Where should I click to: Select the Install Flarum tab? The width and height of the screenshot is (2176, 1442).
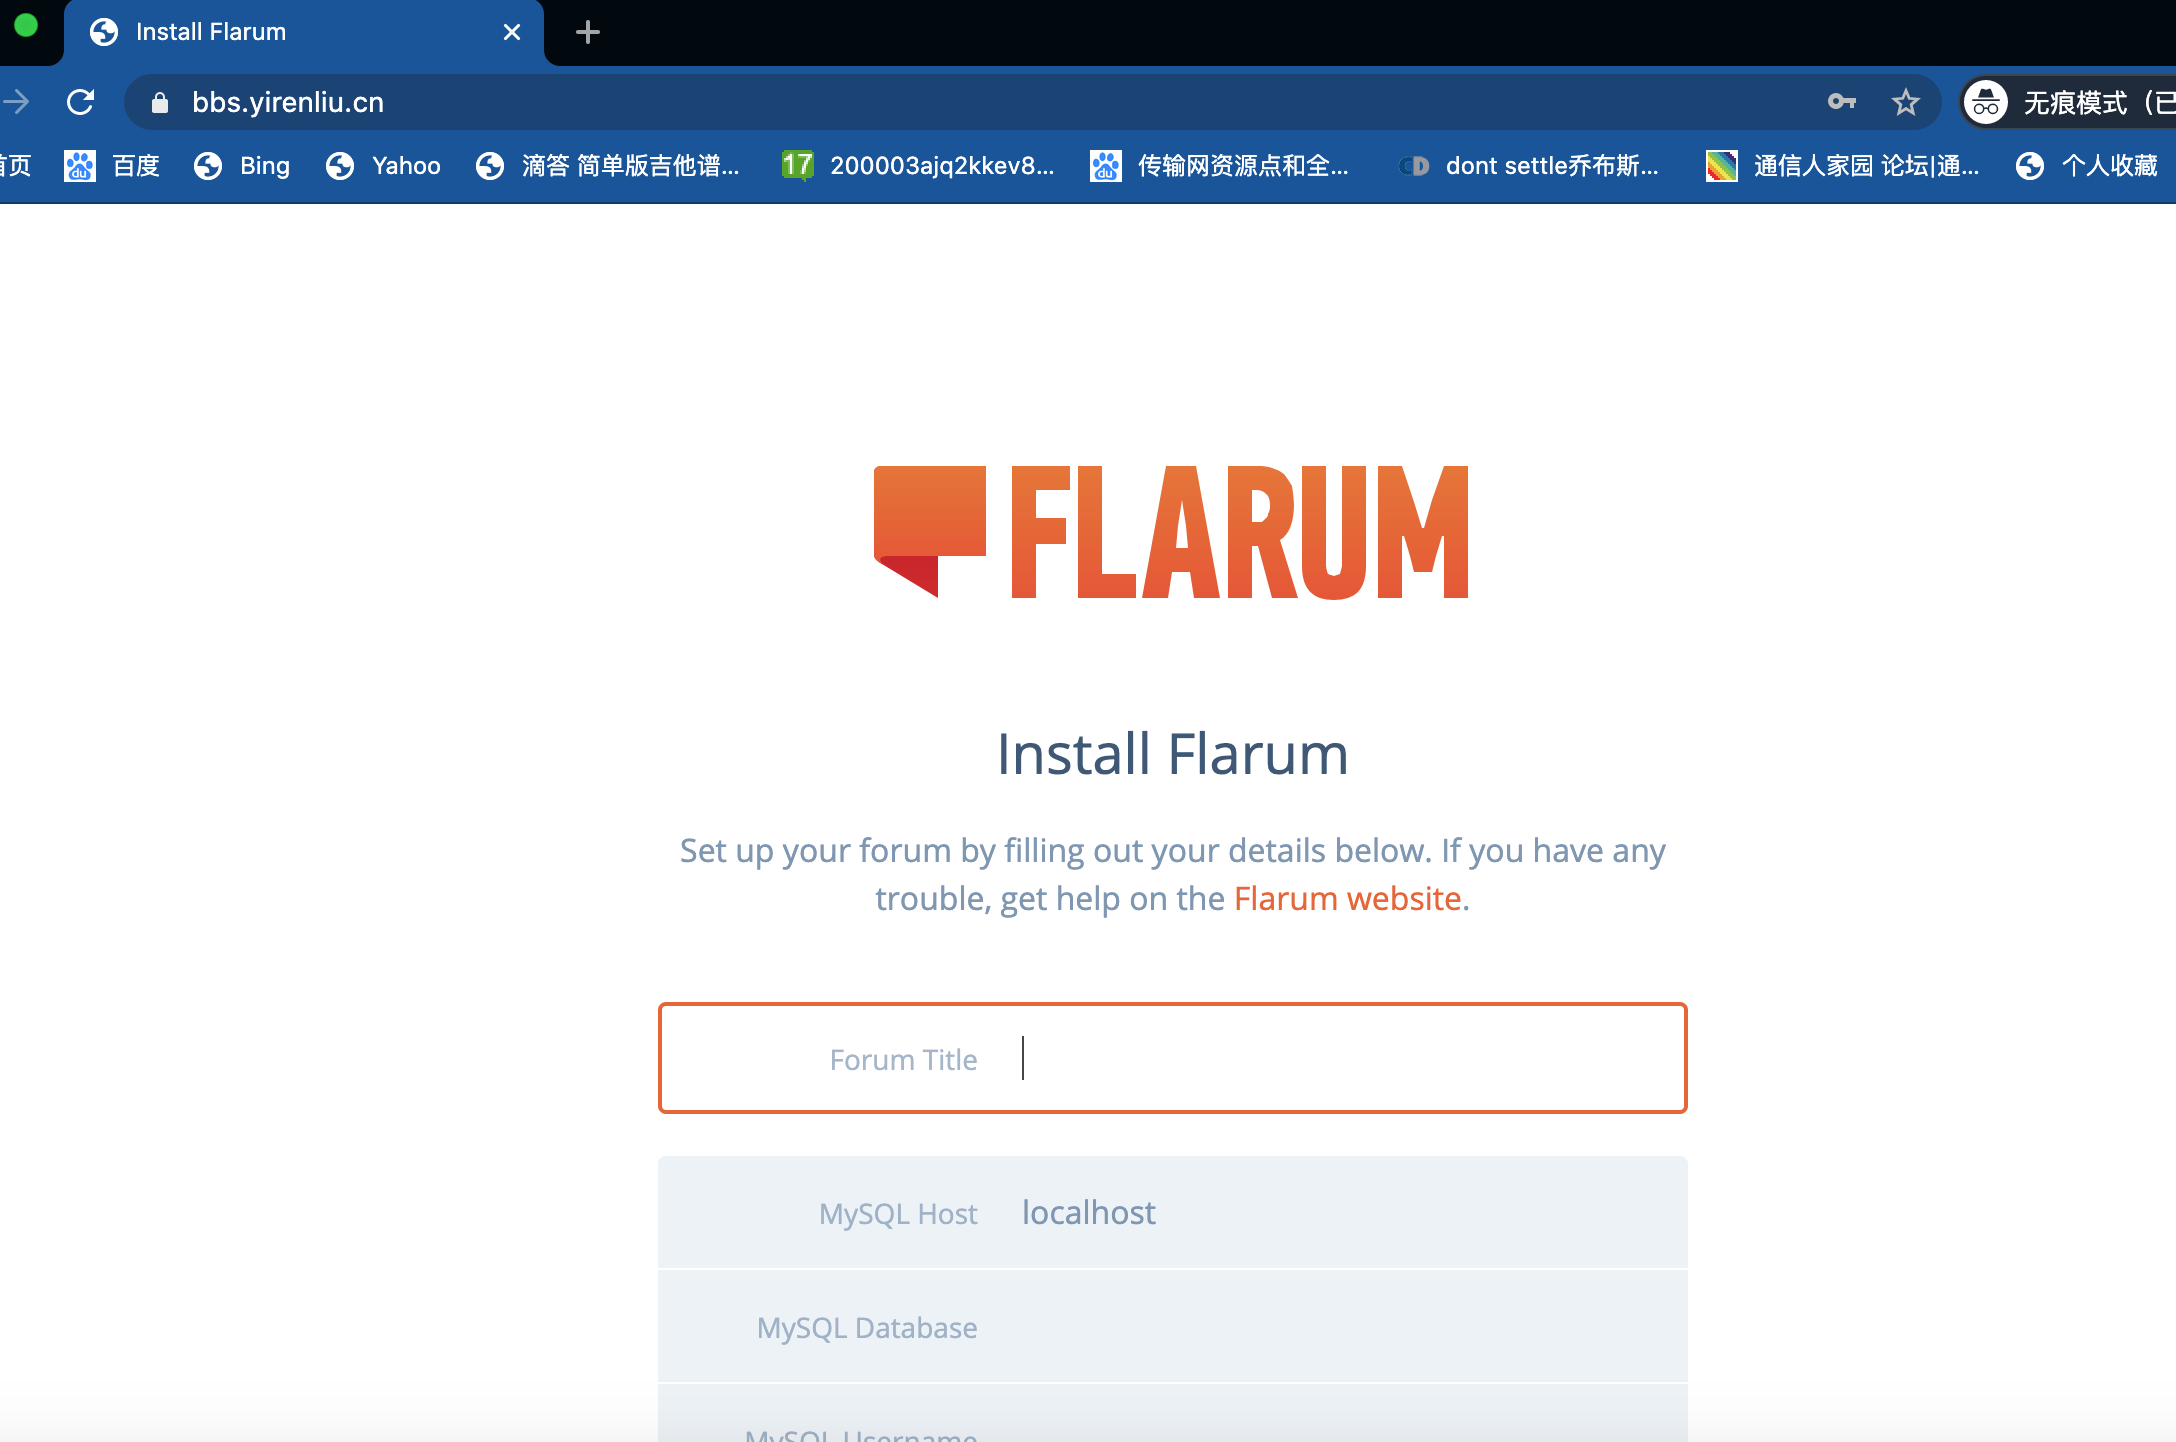[x=290, y=32]
